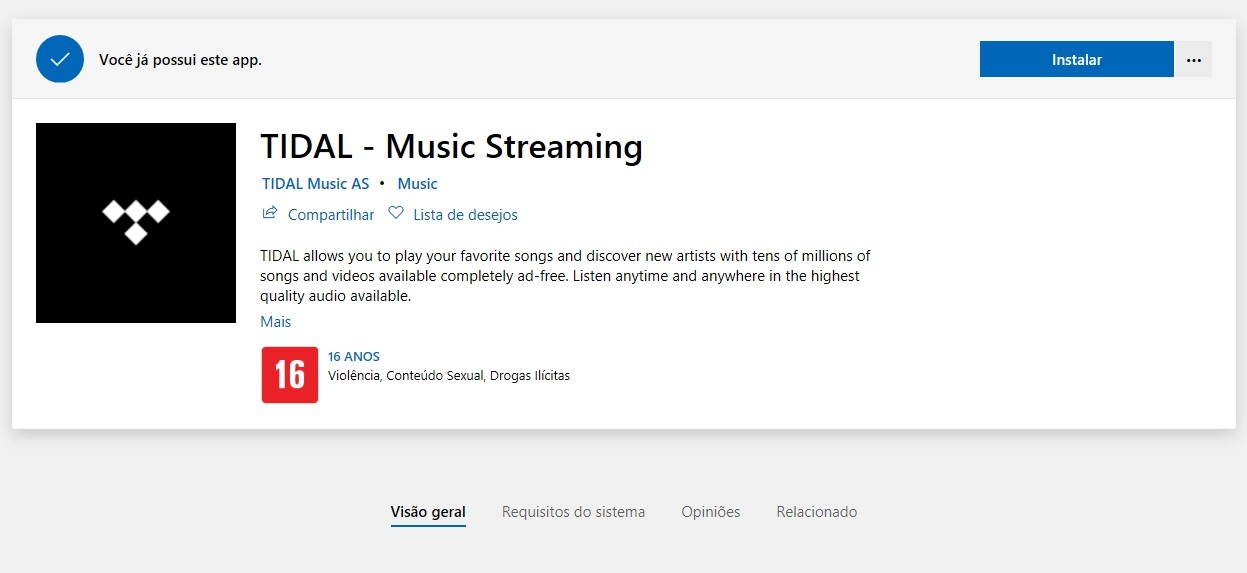Click the TIDAL description paragraph

click(x=565, y=276)
